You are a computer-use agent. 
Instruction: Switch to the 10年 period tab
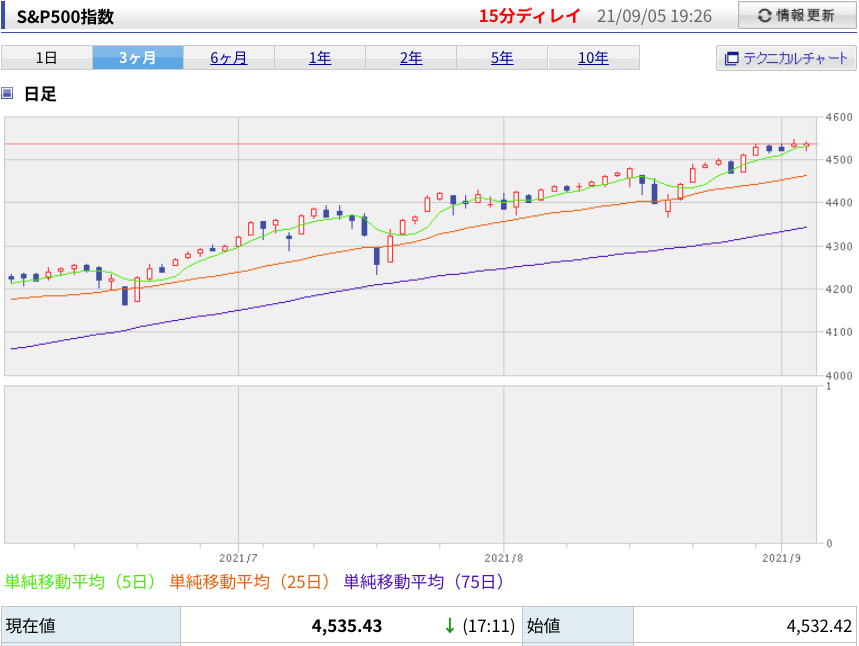(593, 58)
